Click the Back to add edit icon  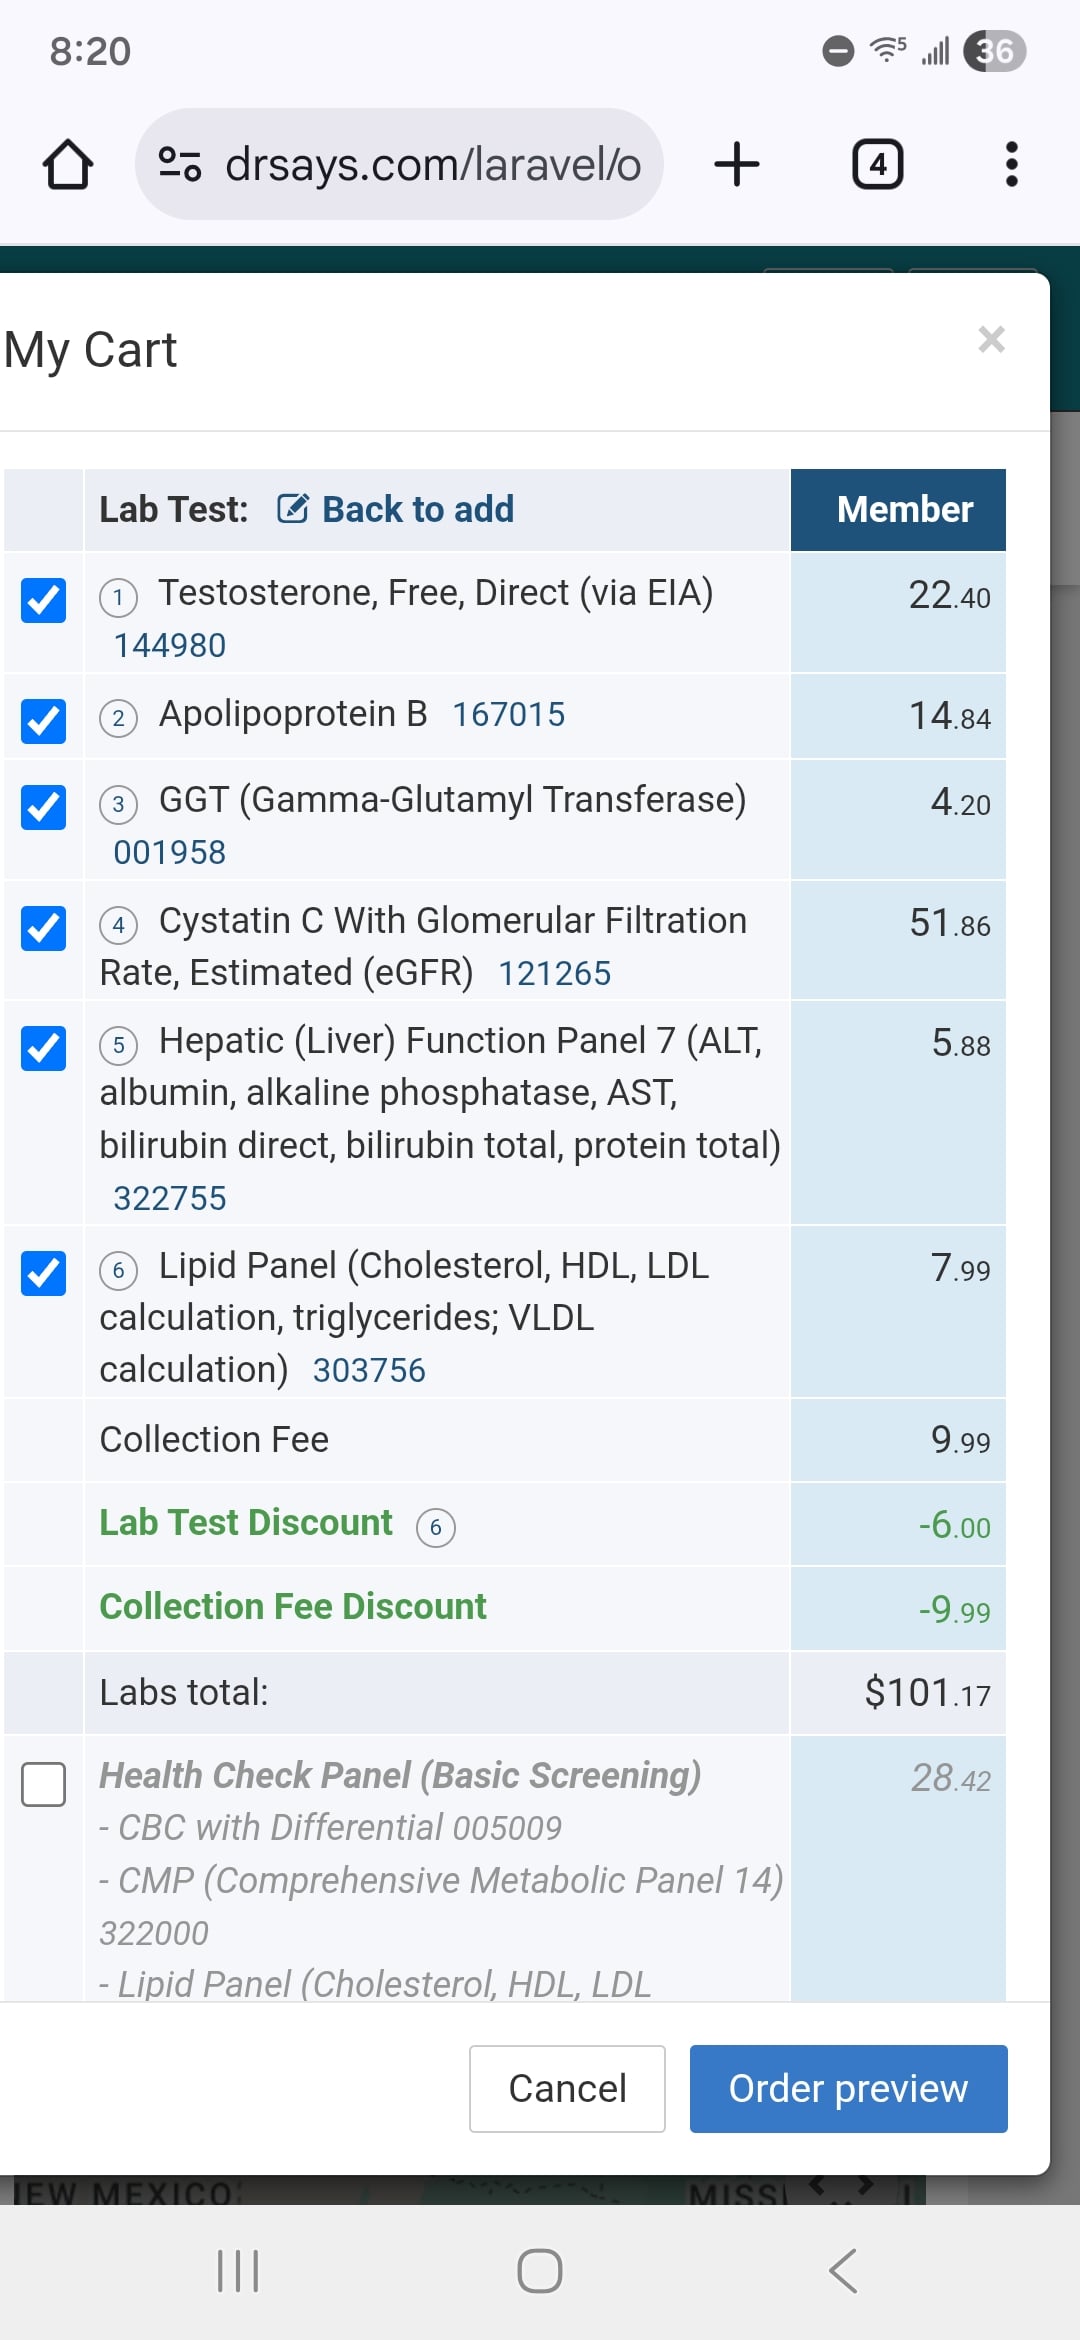(293, 509)
